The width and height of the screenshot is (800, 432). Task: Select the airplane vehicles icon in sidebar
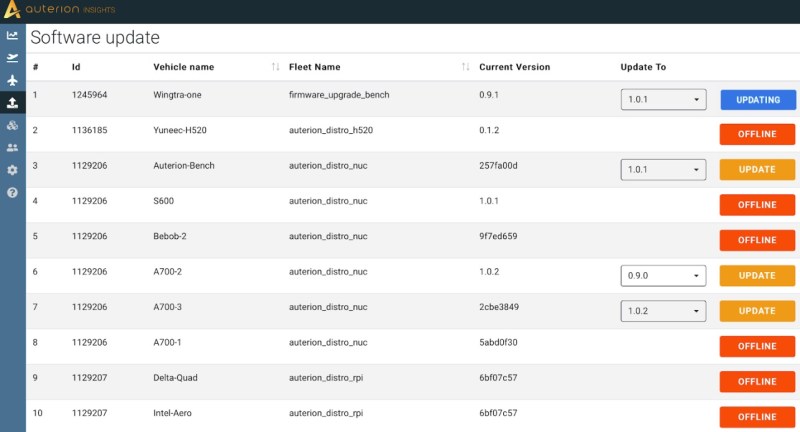[x=12, y=80]
